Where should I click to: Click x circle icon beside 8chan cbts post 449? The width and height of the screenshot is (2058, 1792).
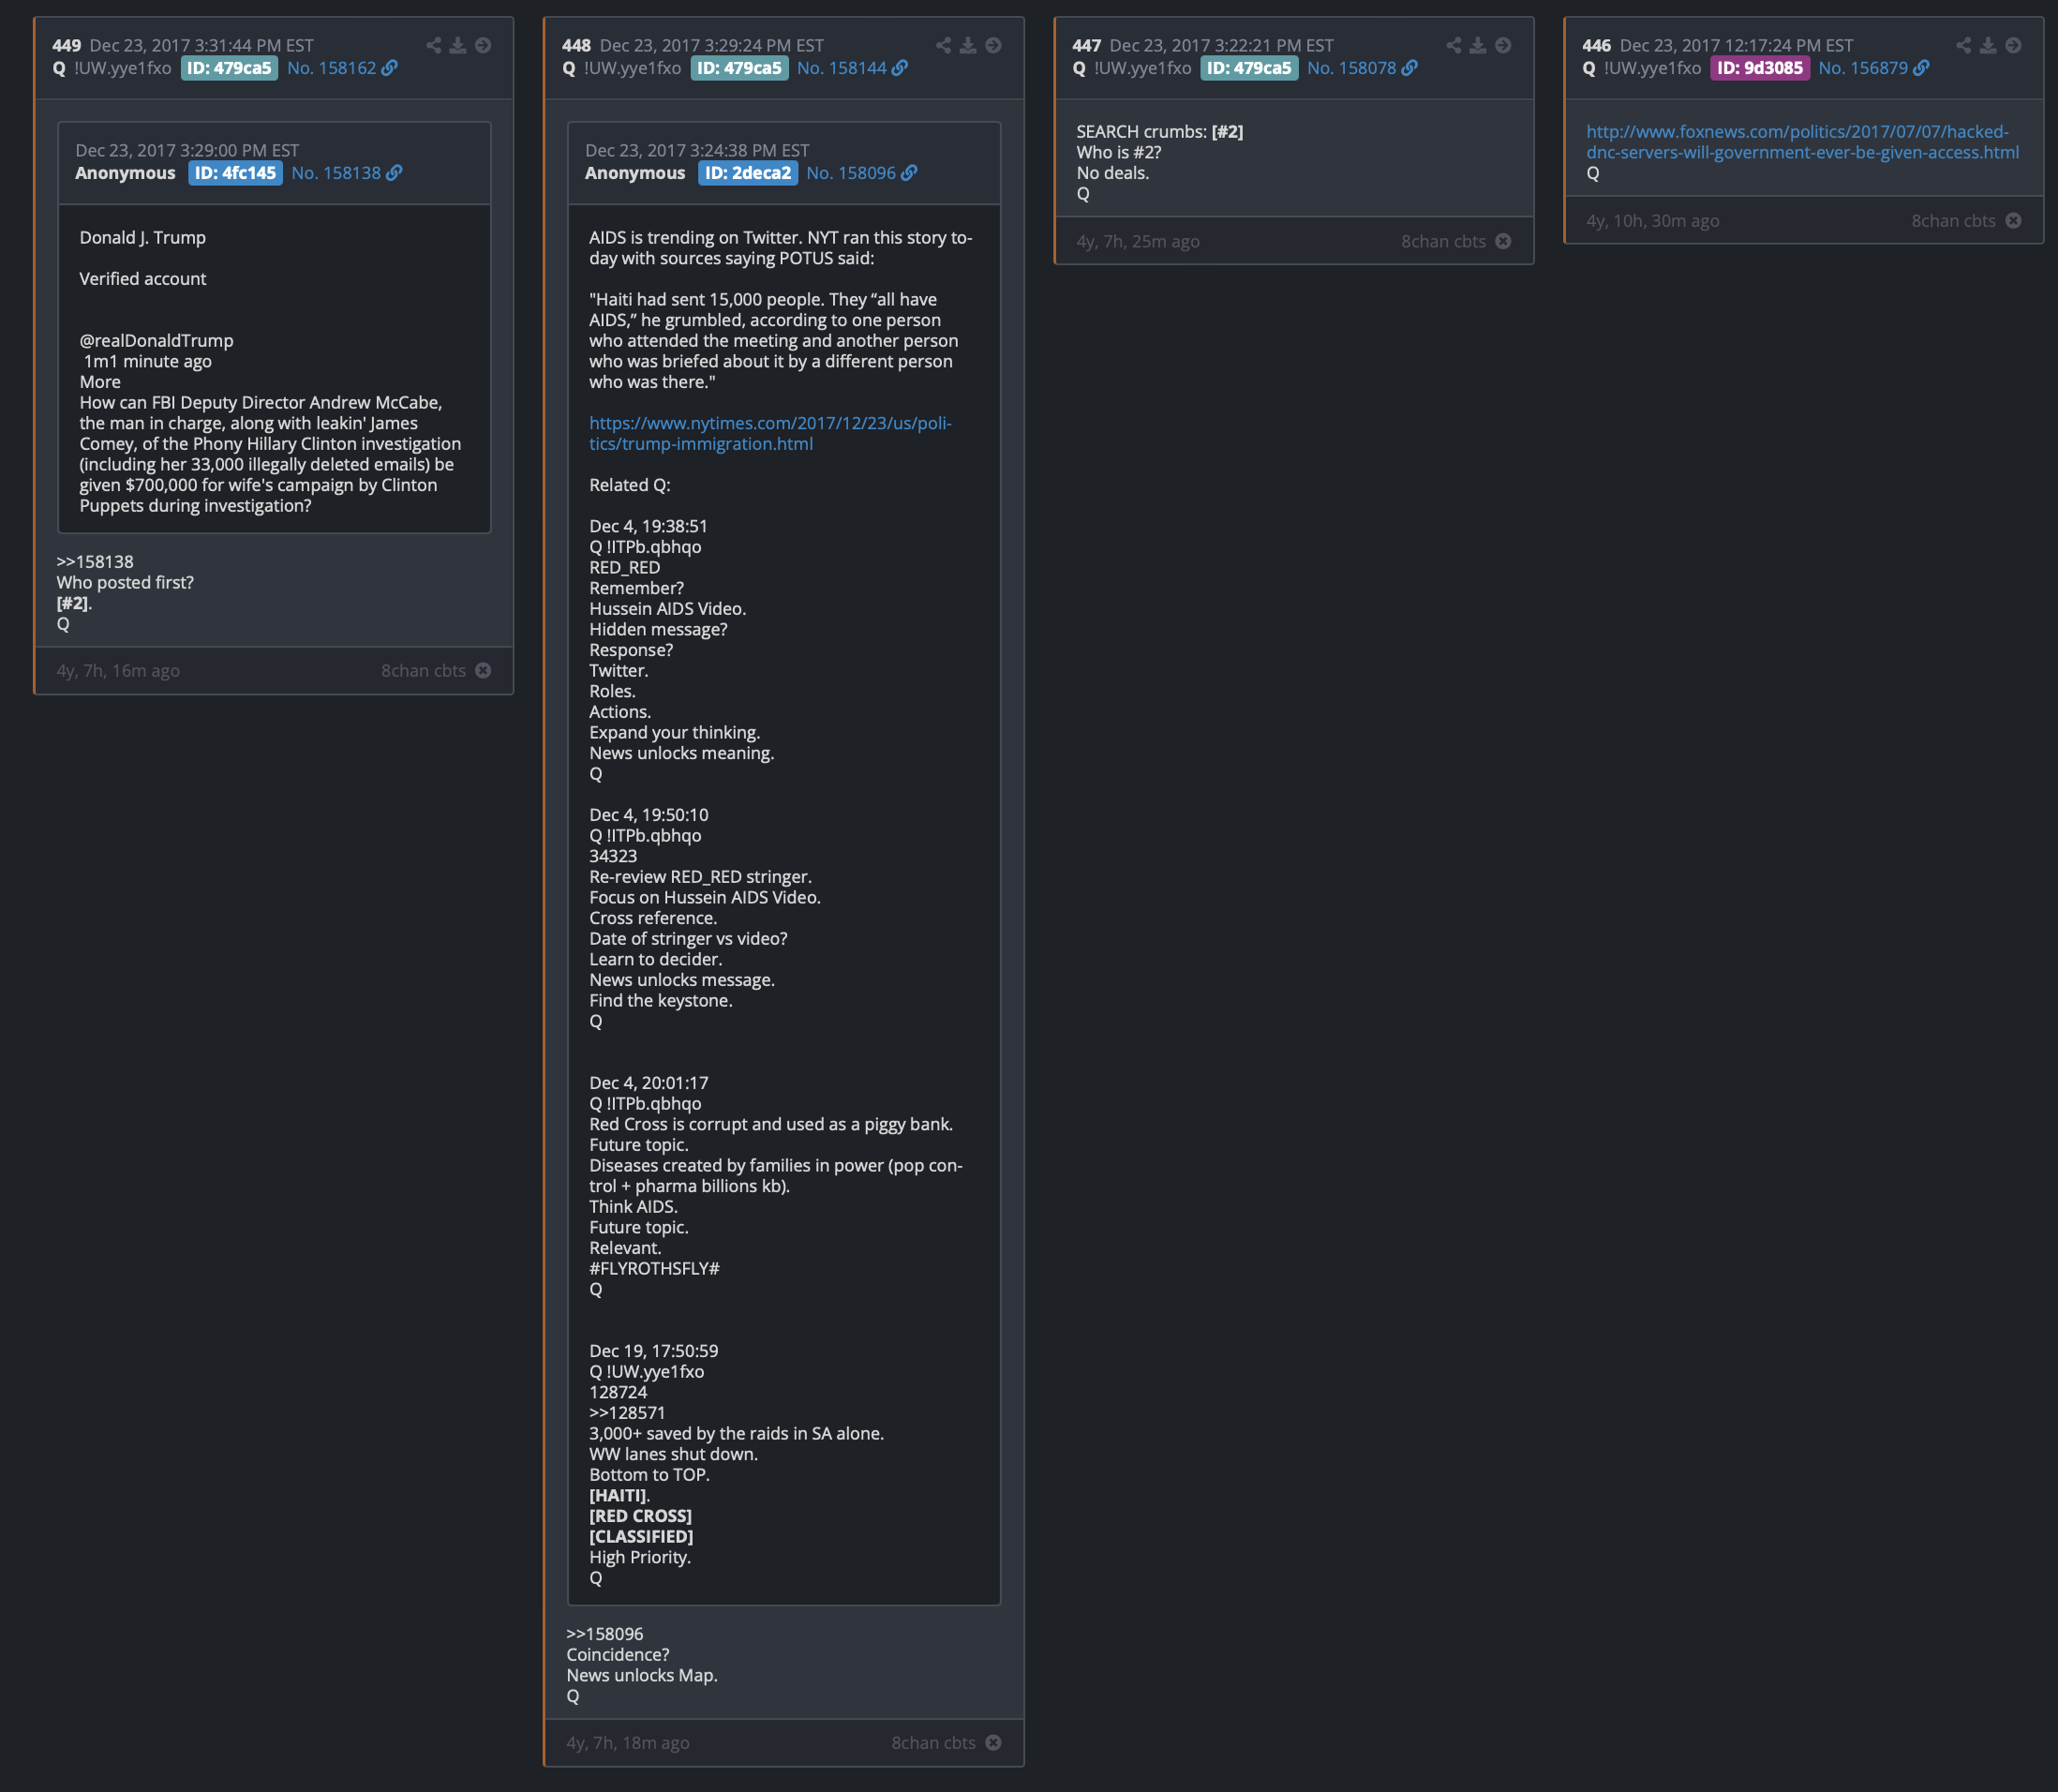(483, 670)
